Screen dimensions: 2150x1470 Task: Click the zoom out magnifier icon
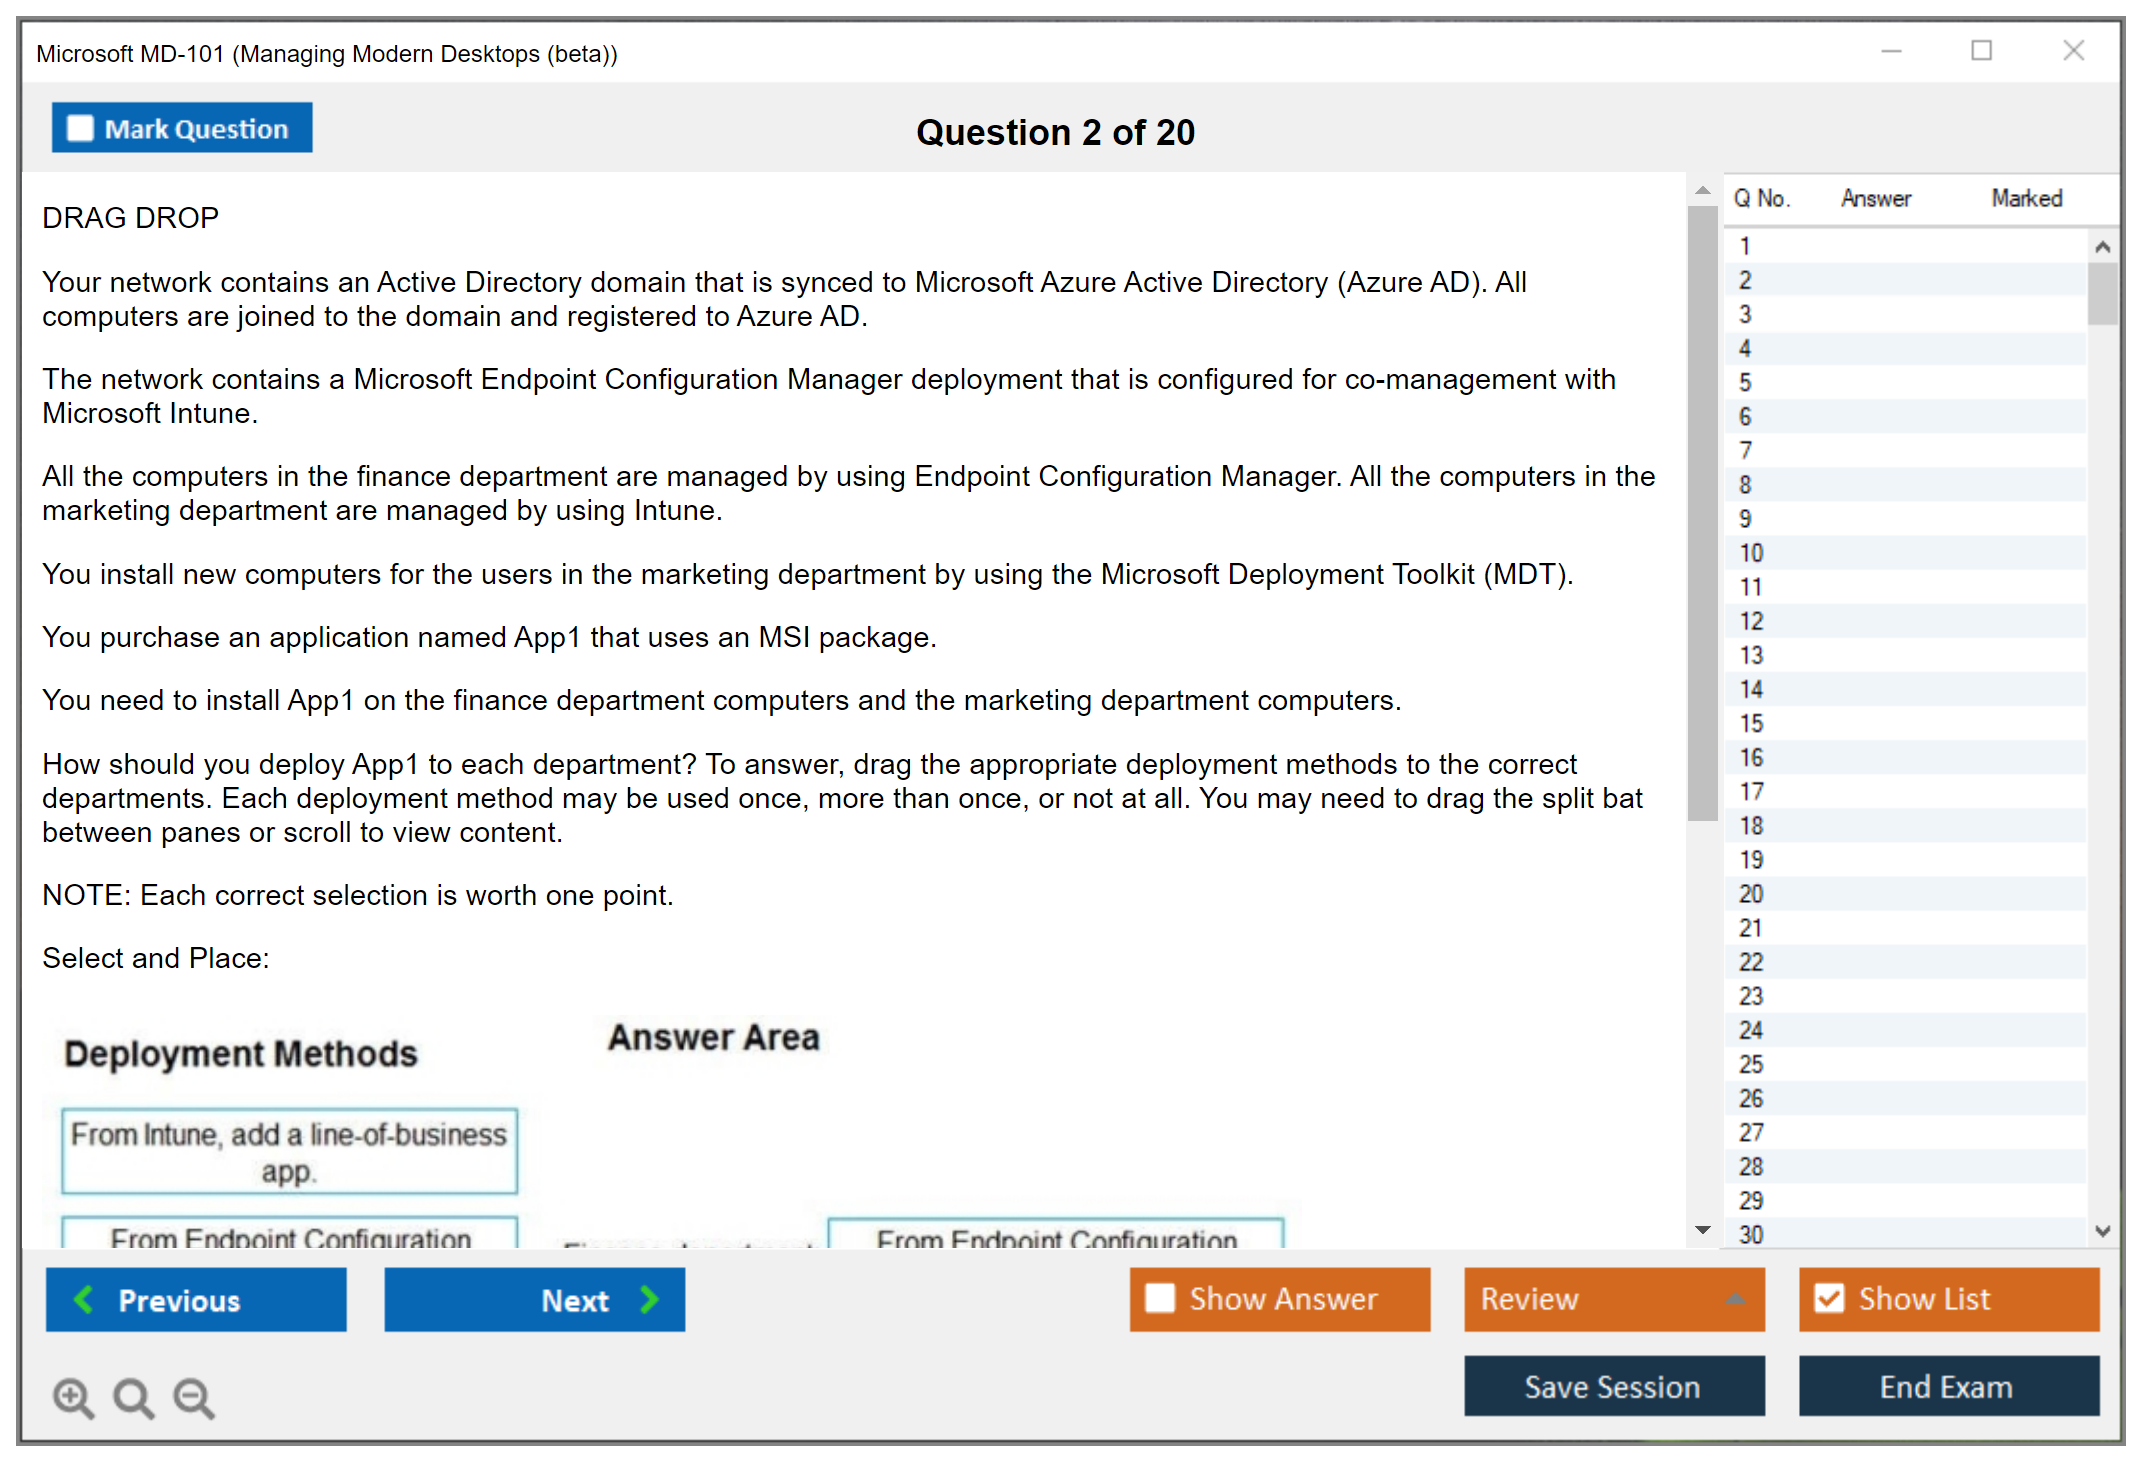coord(193,1397)
